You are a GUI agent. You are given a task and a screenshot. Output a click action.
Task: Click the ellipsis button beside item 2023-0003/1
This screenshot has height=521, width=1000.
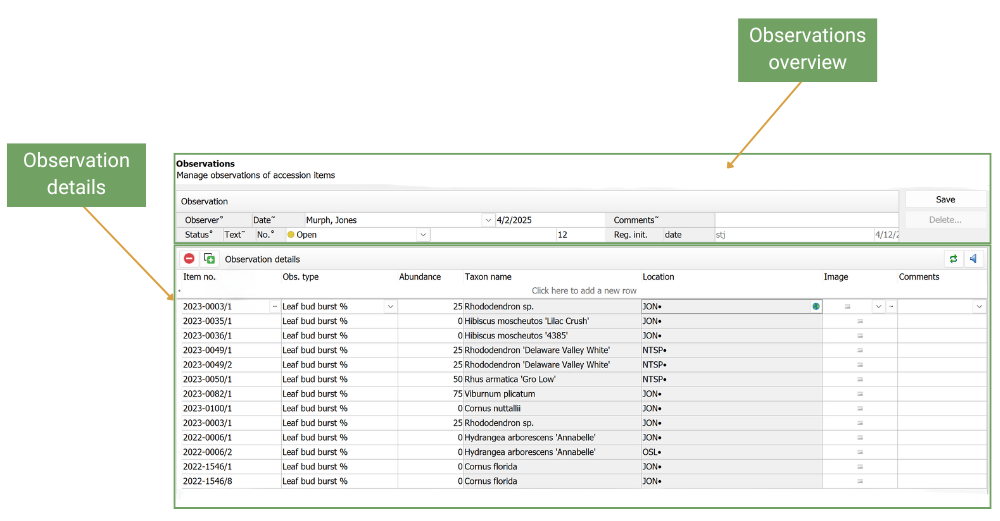coord(275,307)
